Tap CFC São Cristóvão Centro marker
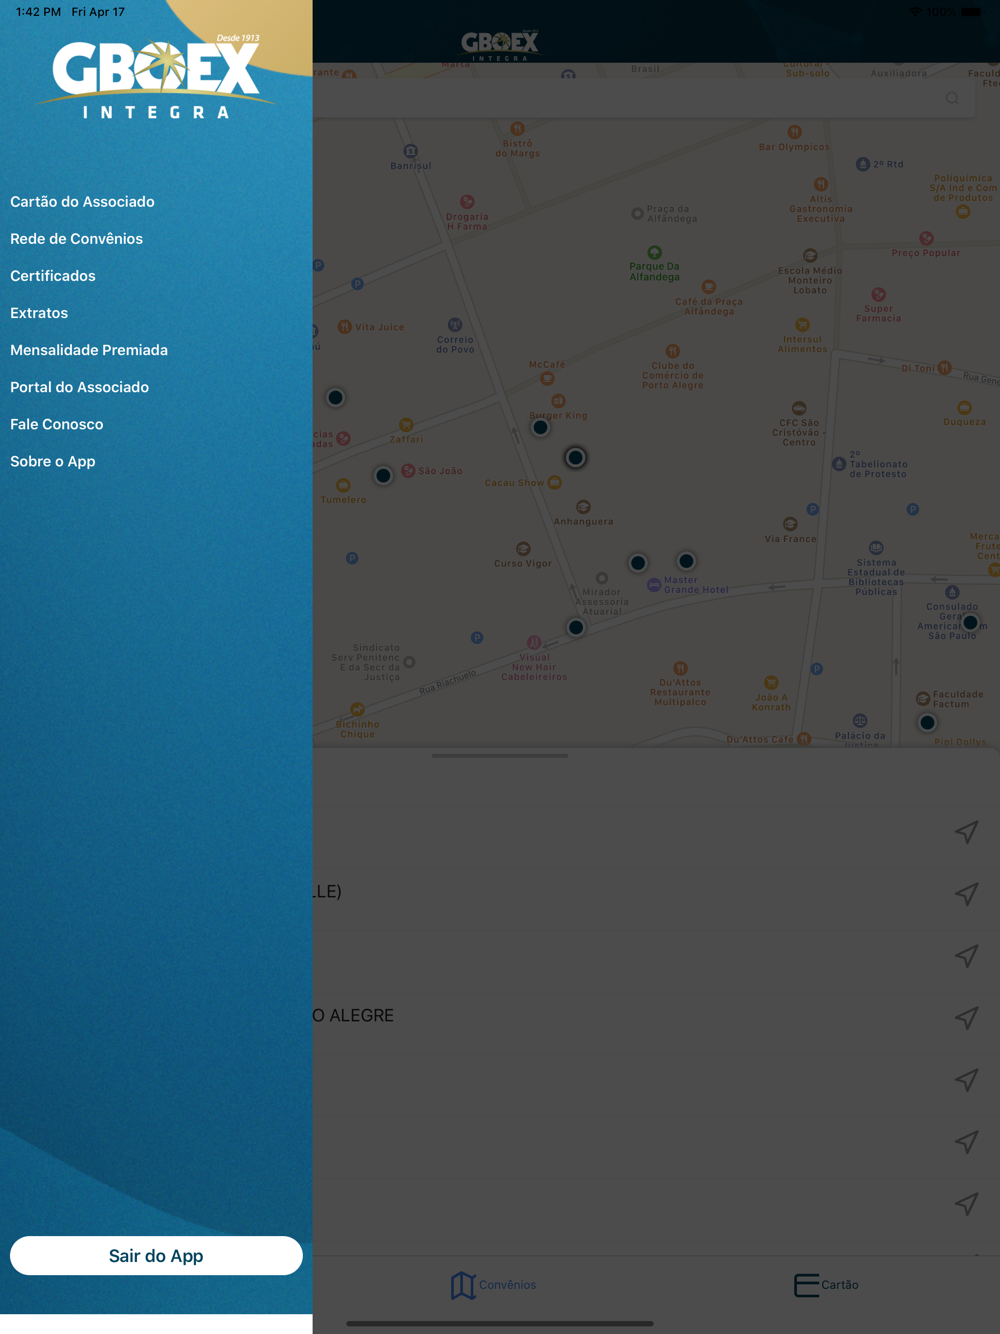1000x1334 pixels. point(798,408)
